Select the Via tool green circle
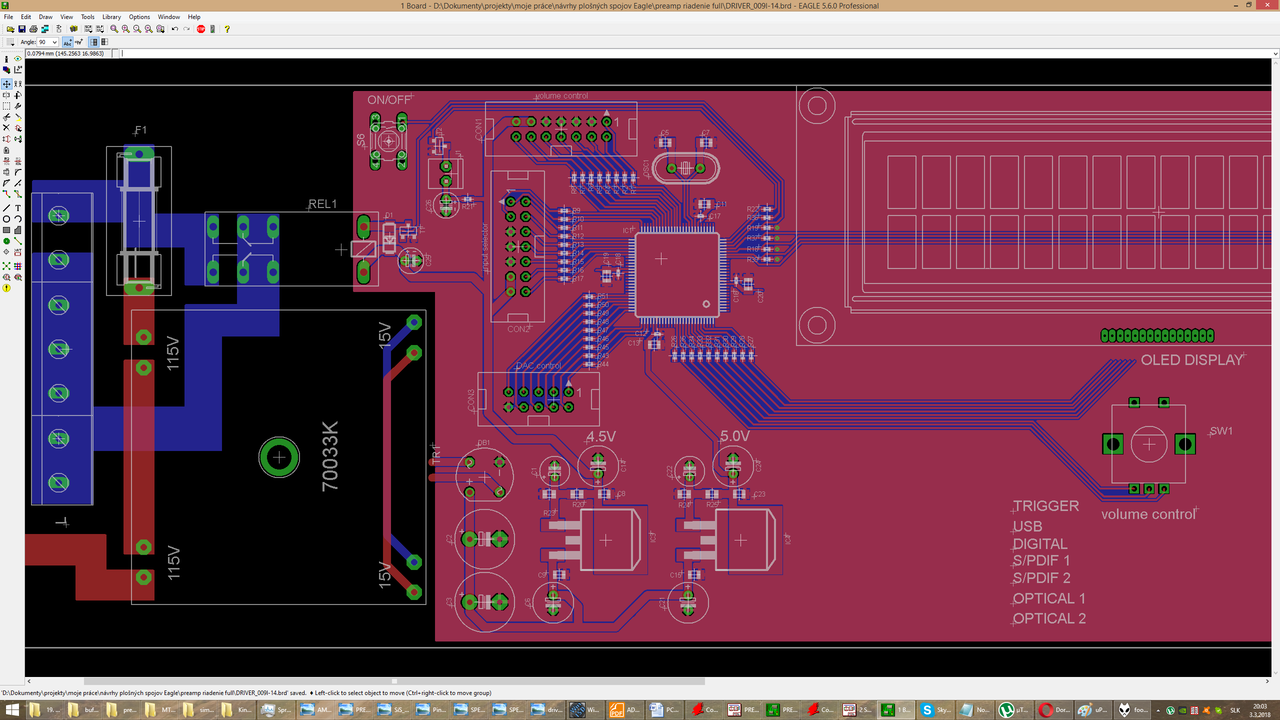Viewport: 1280px width, 720px height. tap(6, 241)
